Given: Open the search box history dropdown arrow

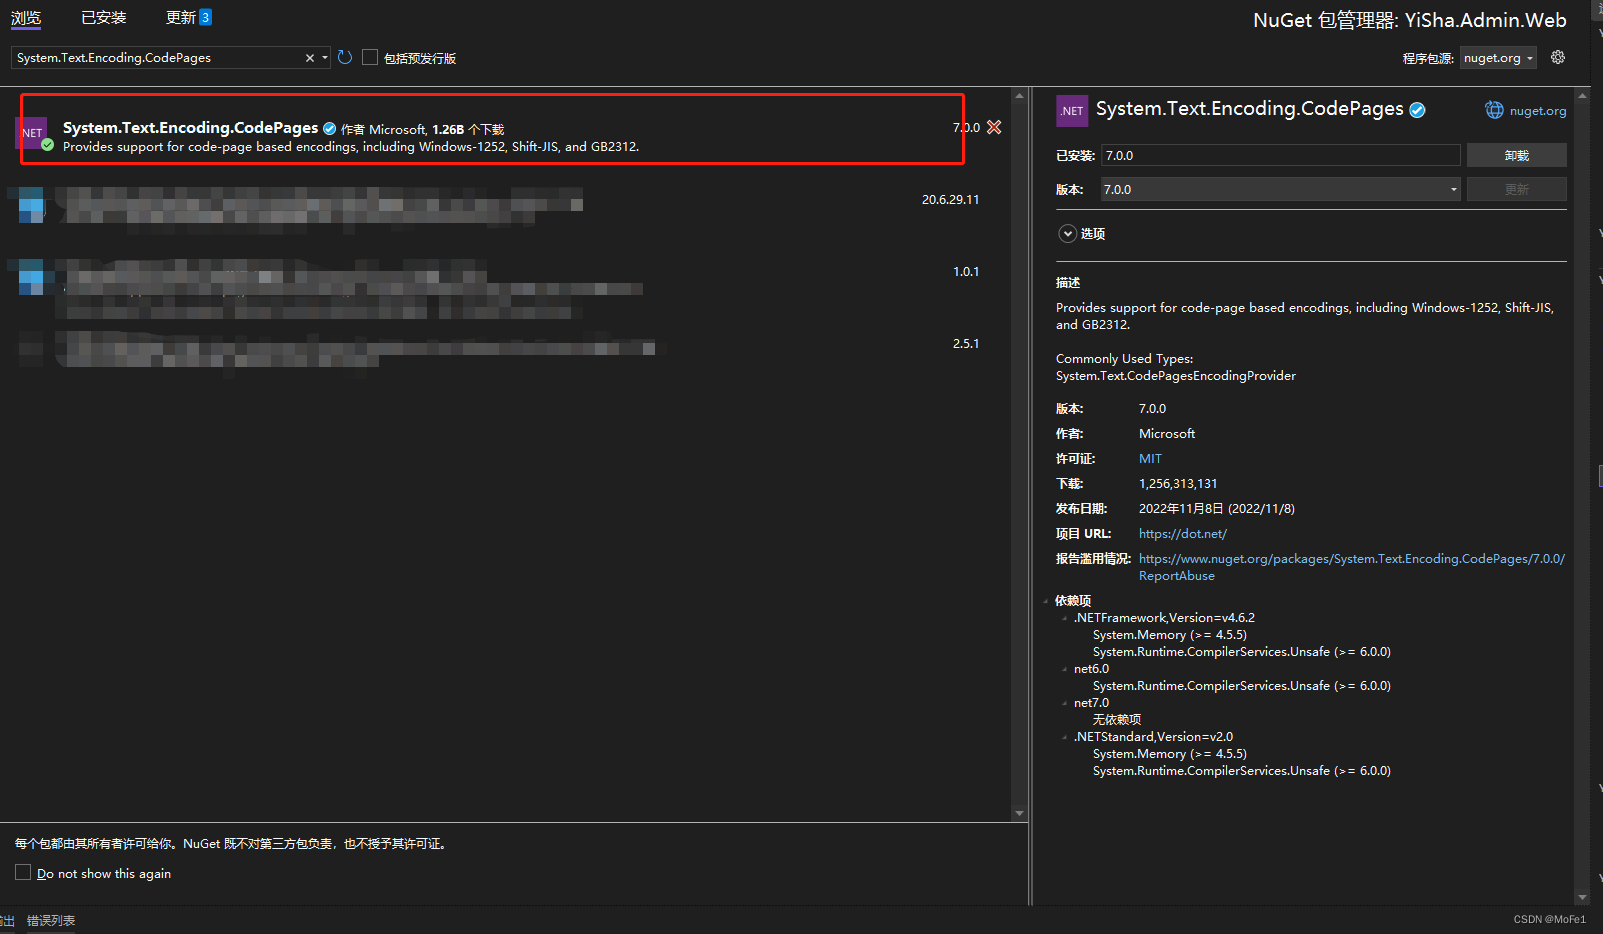Looking at the screenshot, I should tap(325, 57).
